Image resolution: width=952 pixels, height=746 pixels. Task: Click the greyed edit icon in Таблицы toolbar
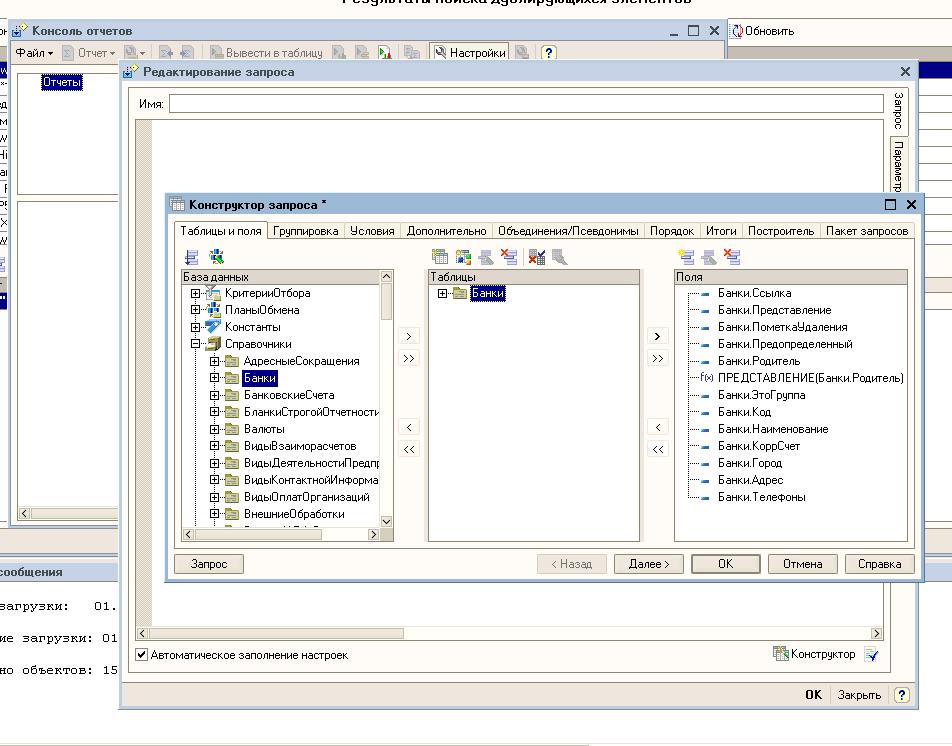tap(486, 257)
